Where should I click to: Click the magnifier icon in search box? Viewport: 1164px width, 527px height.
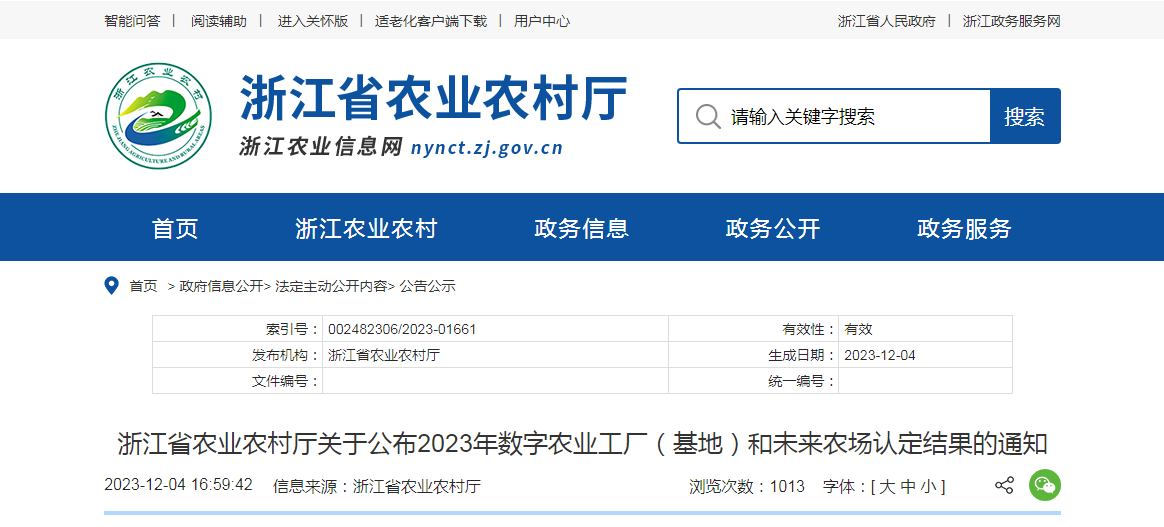tap(708, 116)
